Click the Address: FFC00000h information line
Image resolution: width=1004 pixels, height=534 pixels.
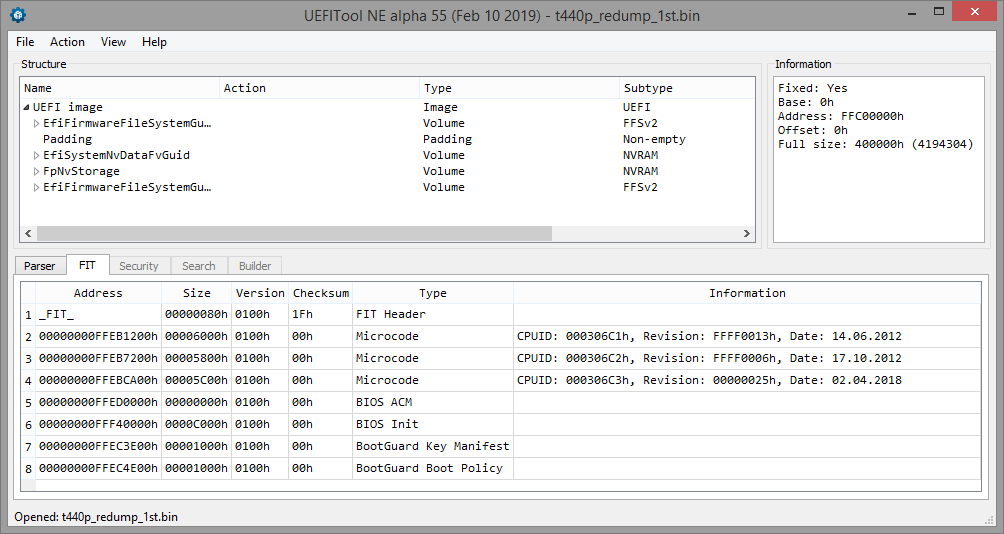(x=841, y=117)
